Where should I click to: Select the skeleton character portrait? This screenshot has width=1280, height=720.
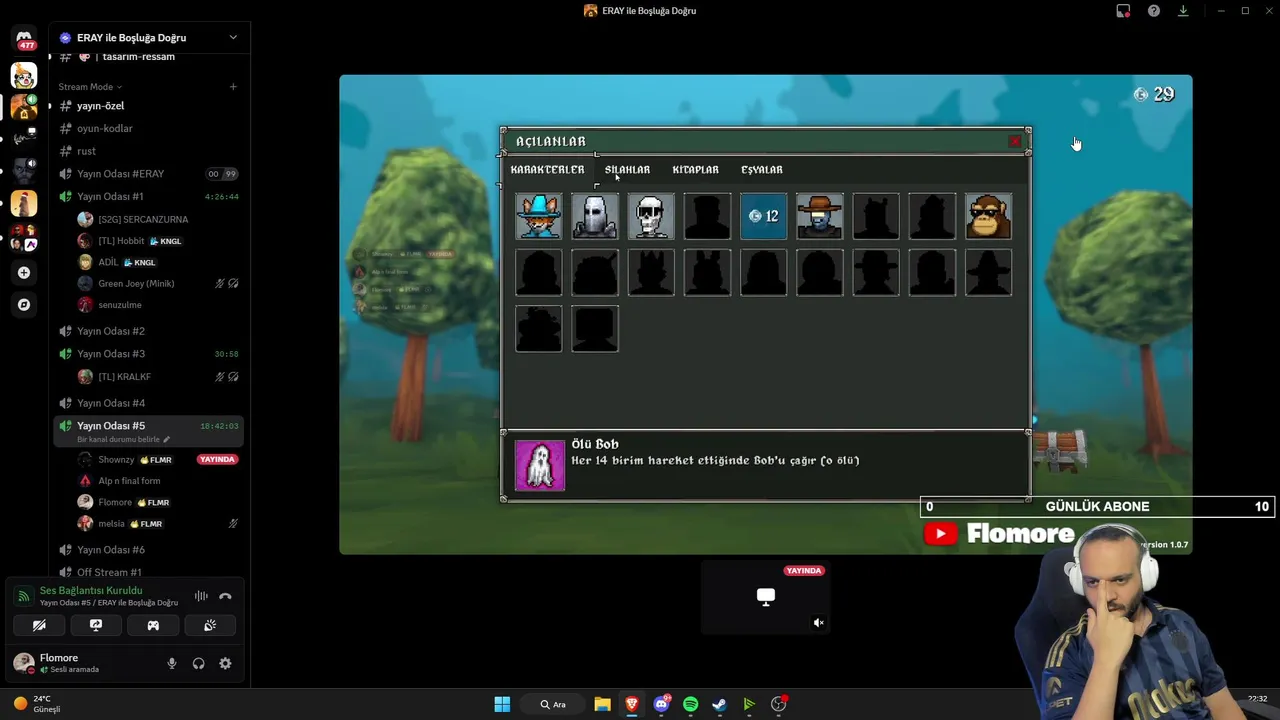click(651, 216)
